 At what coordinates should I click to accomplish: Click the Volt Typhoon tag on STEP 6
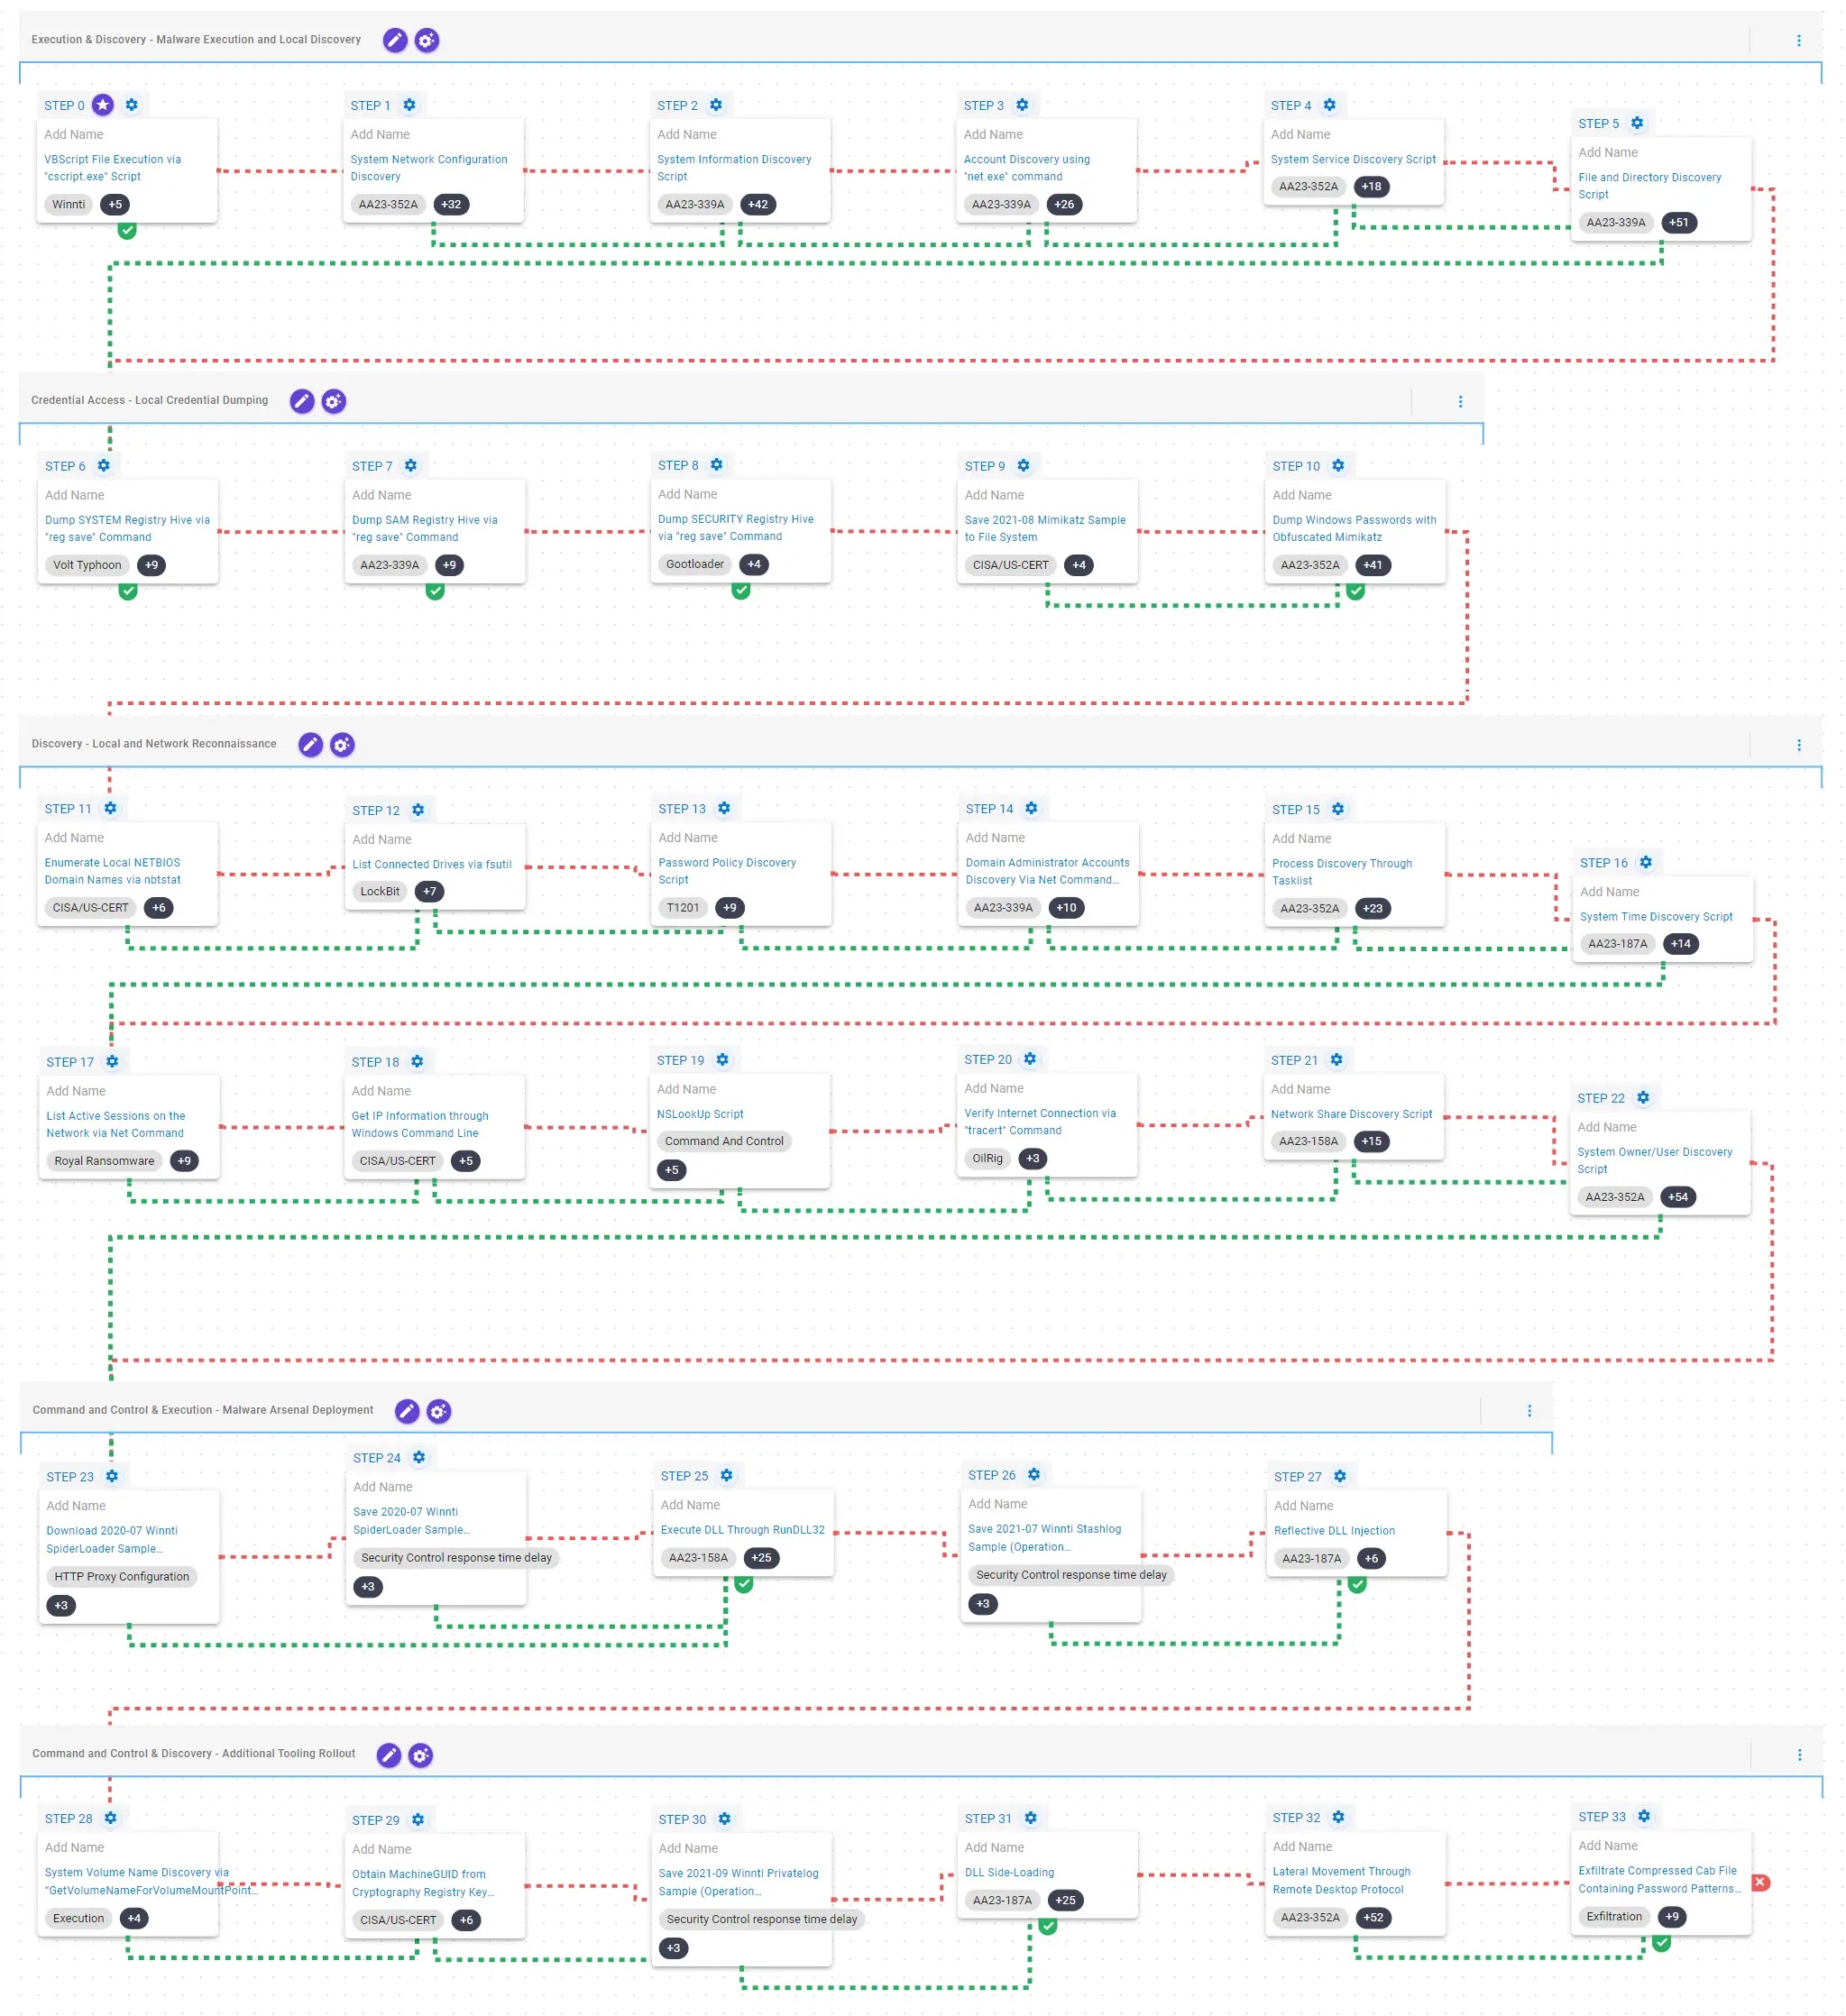(x=87, y=565)
